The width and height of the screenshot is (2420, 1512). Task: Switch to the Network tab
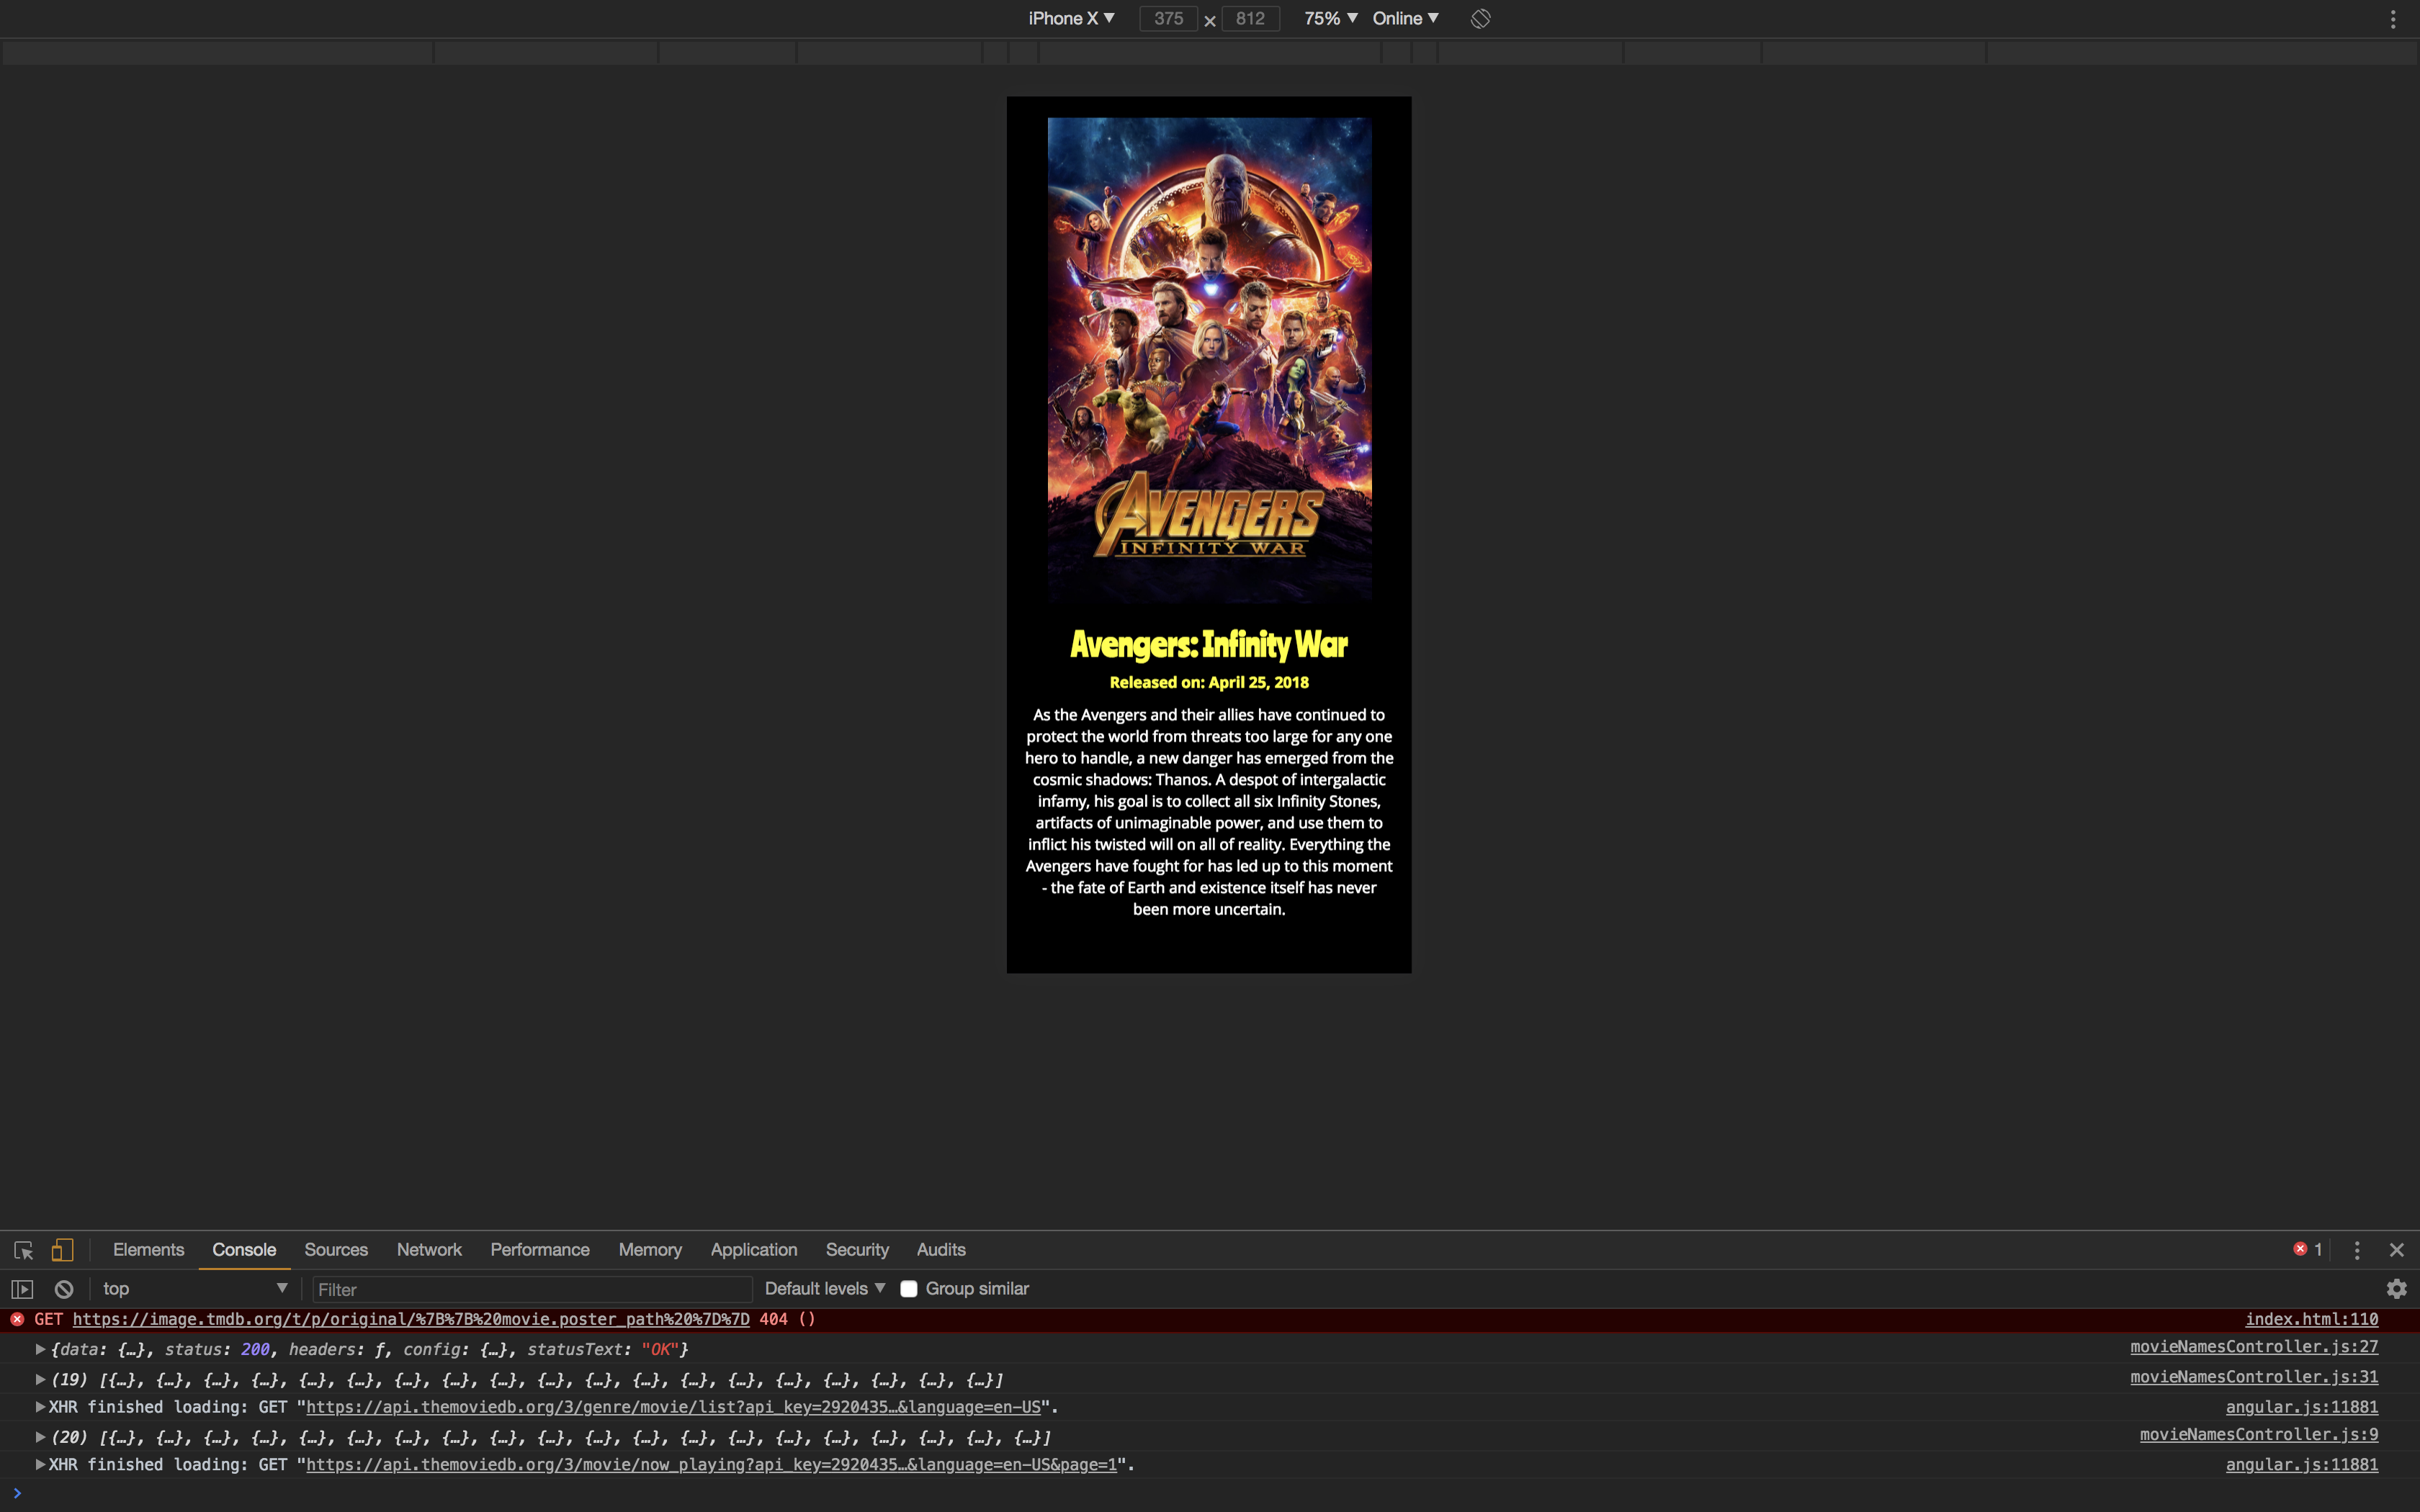(428, 1249)
